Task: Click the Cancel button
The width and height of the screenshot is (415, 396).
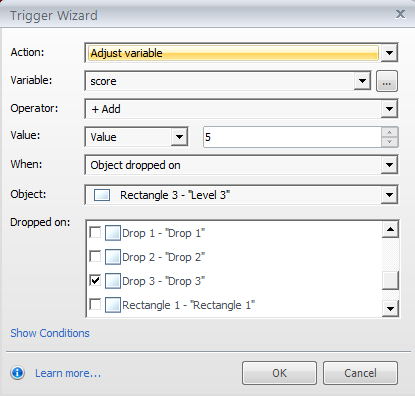Action: (x=360, y=373)
